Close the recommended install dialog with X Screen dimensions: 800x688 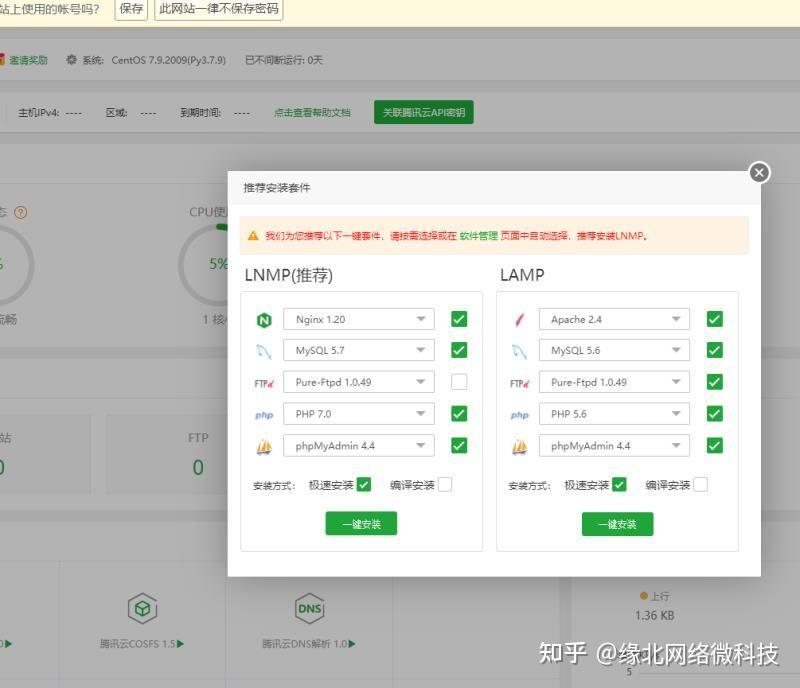pyautogui.click(x=759, y=173)
